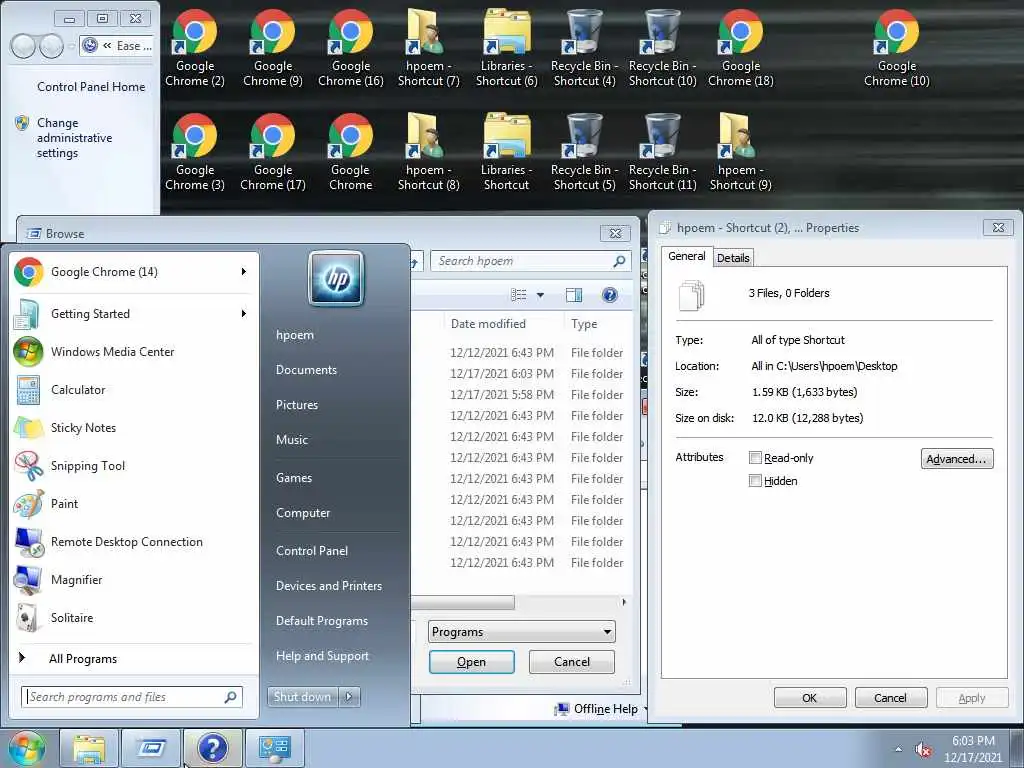Open Libraries - Shortcut (6) desktop icon
Image resolution: width=1024 pixels, height=768 pixels.
507,48
